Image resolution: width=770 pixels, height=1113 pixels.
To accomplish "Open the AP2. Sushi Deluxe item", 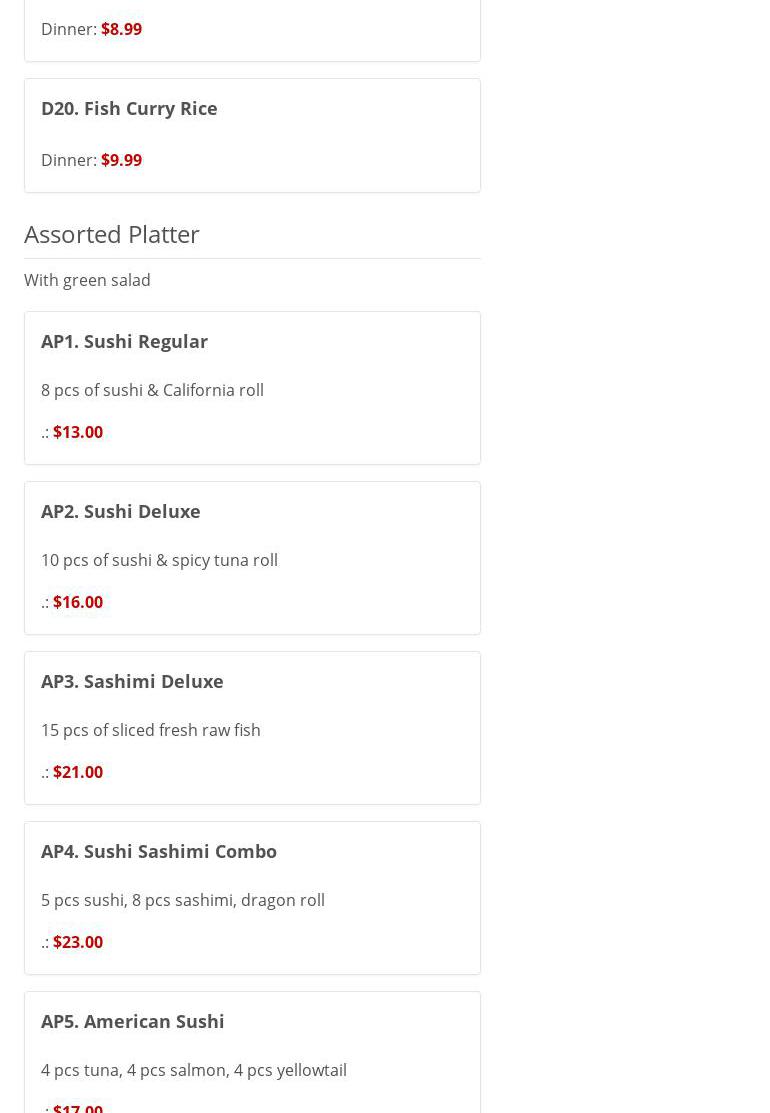I will (x=120, y=511).
